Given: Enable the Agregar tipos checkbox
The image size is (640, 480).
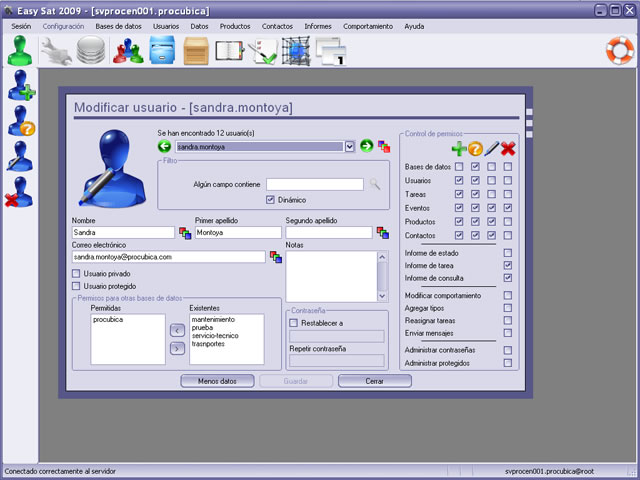Looking at the screenshot, I should pos(508,308).
